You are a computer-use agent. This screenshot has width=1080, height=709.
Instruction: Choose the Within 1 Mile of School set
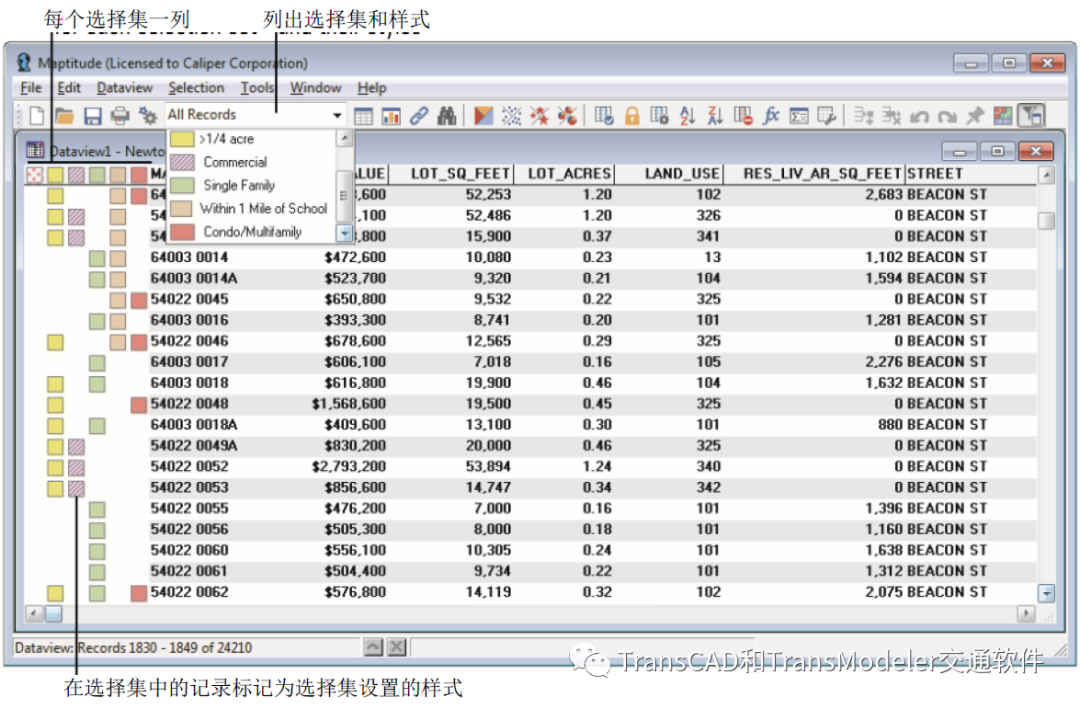pos(263,208)
